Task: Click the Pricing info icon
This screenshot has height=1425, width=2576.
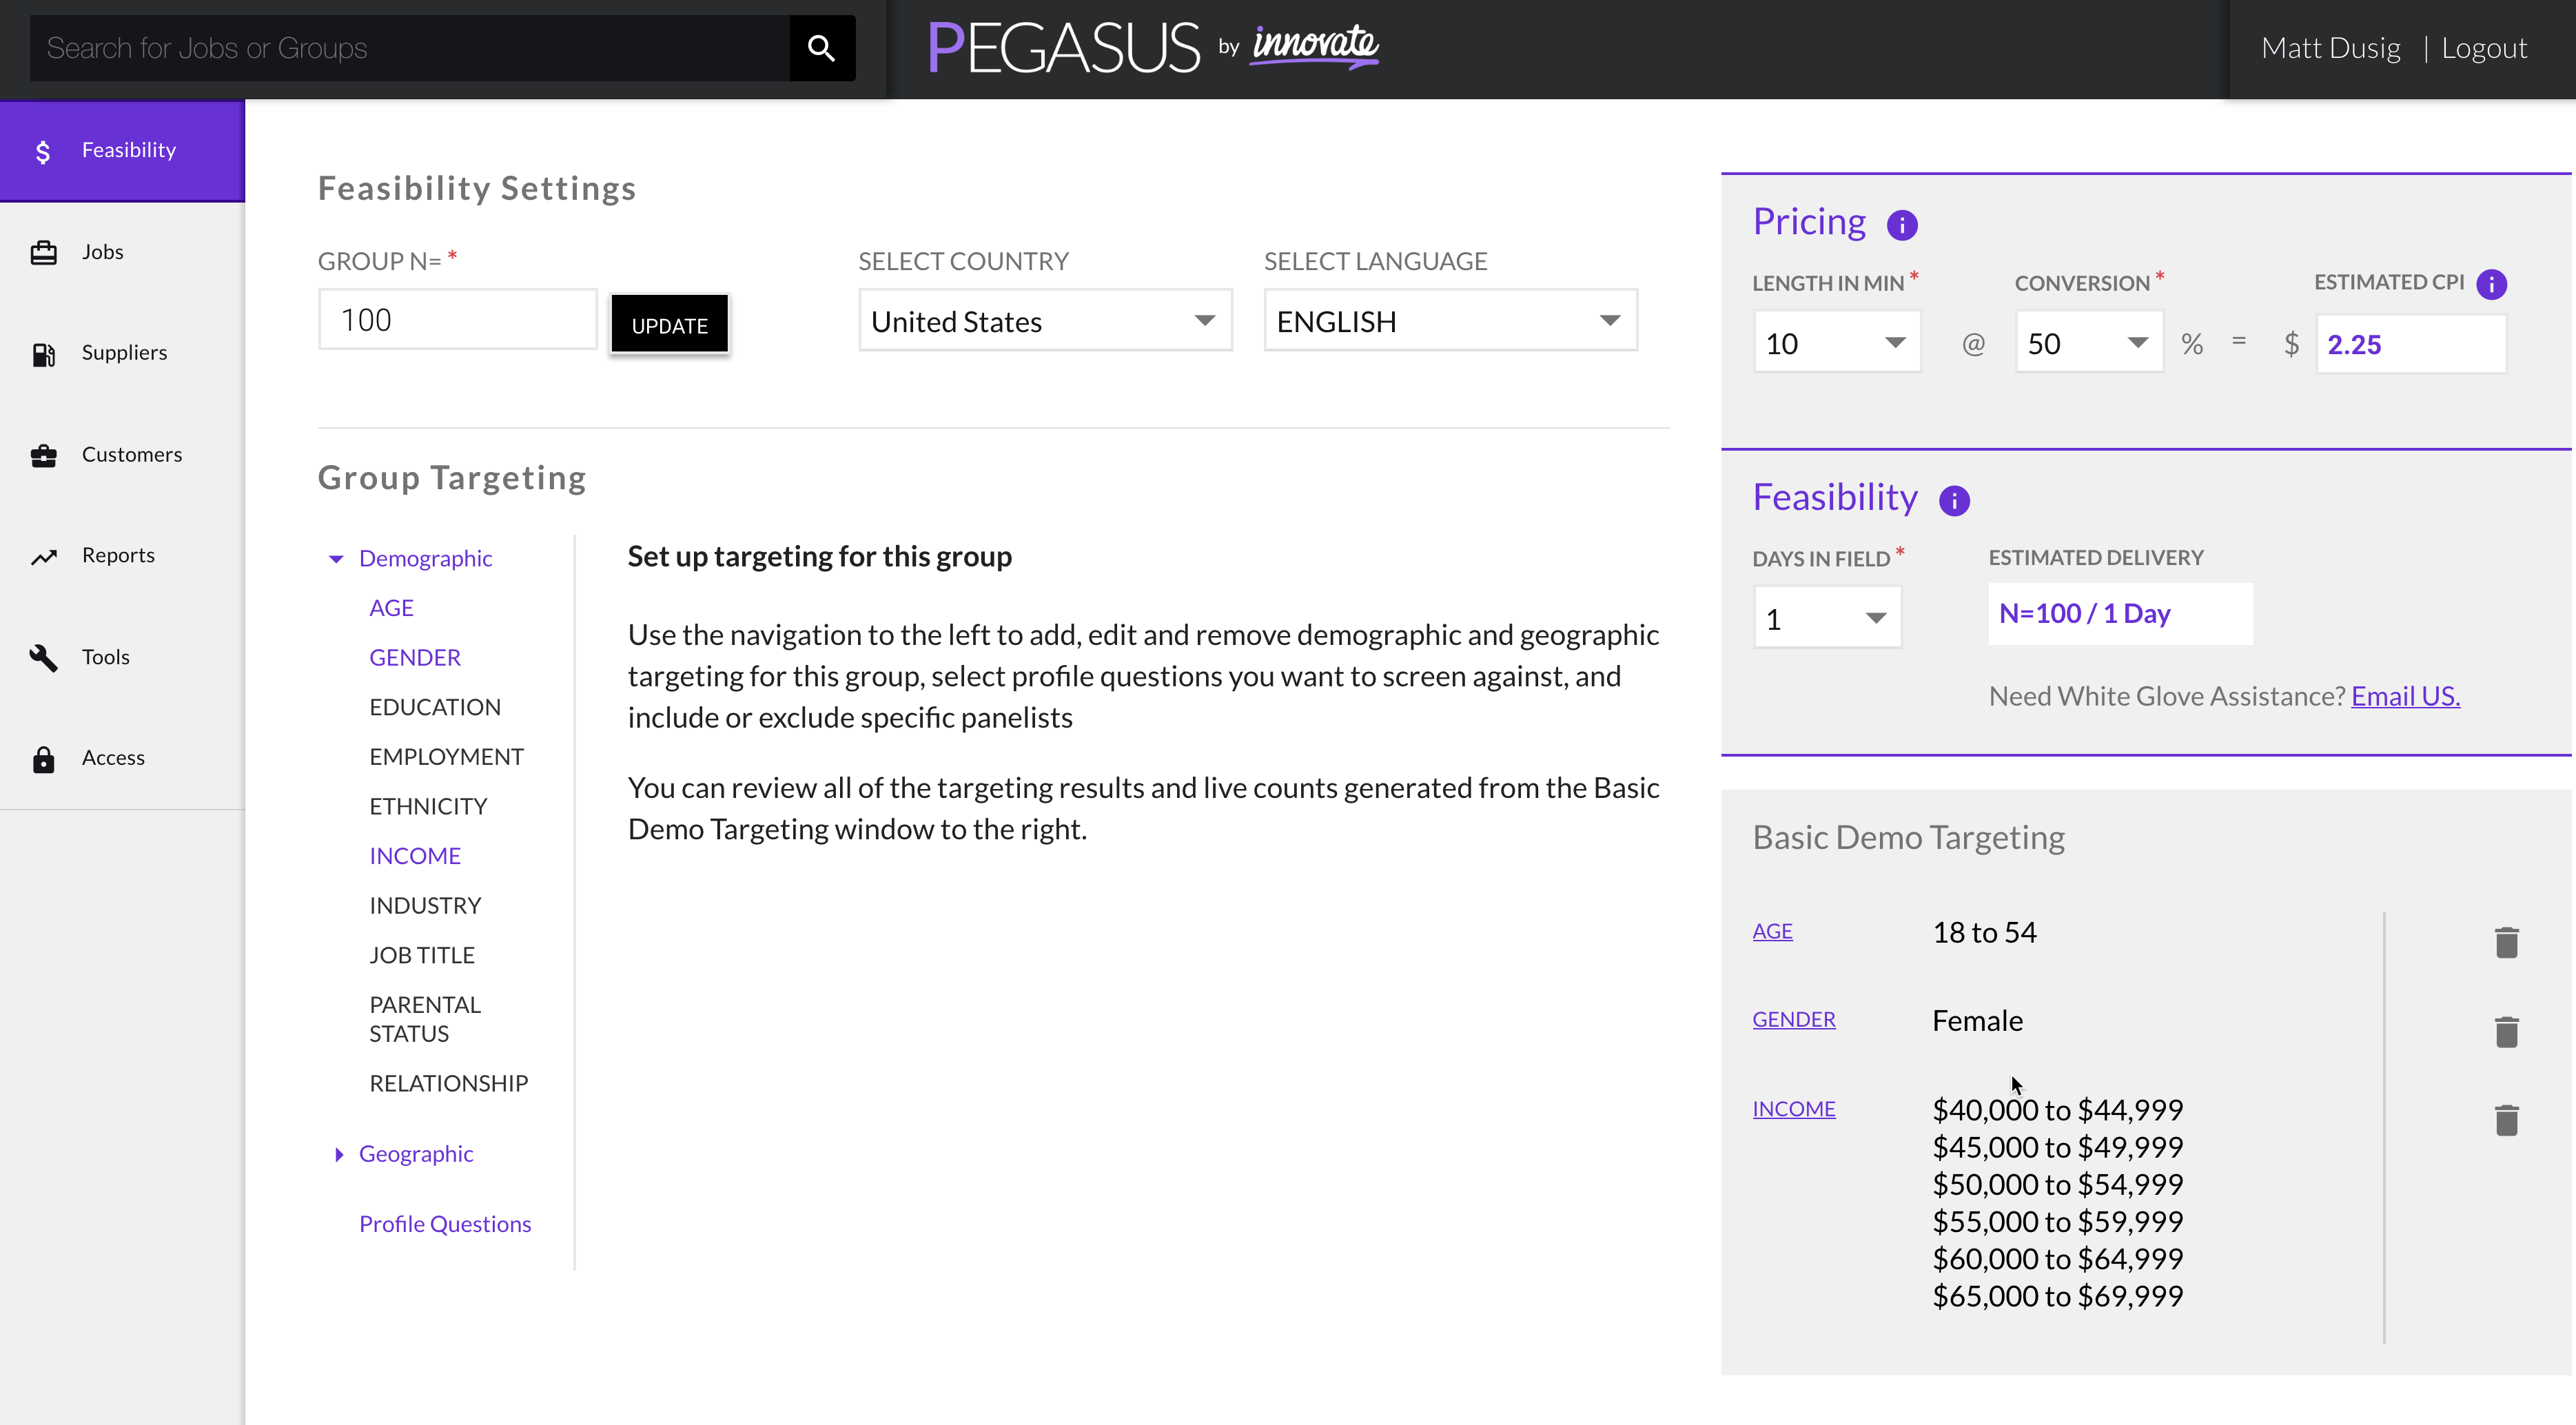Action: point(1901,225)
